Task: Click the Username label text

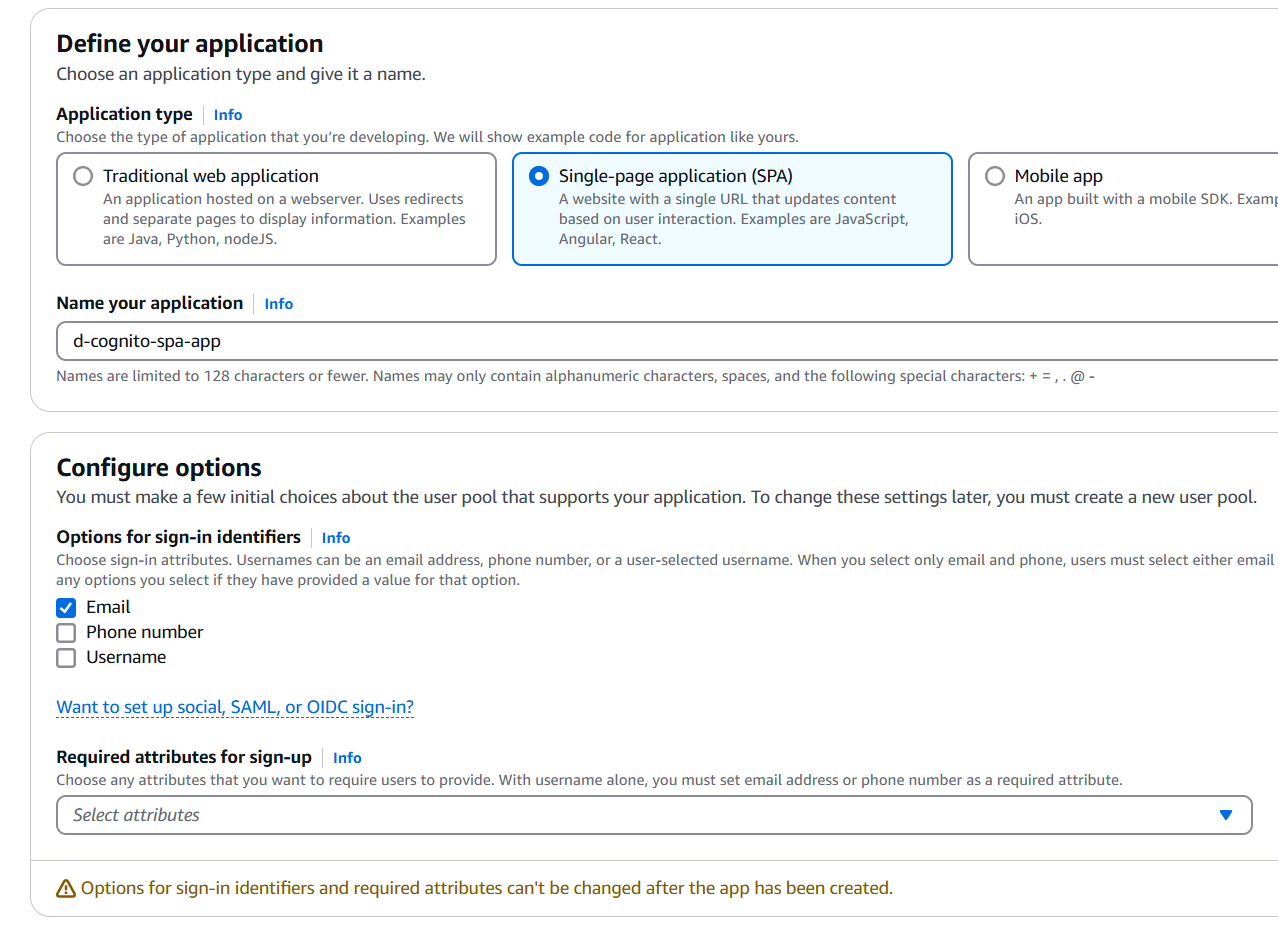Action: click(126, 658)
